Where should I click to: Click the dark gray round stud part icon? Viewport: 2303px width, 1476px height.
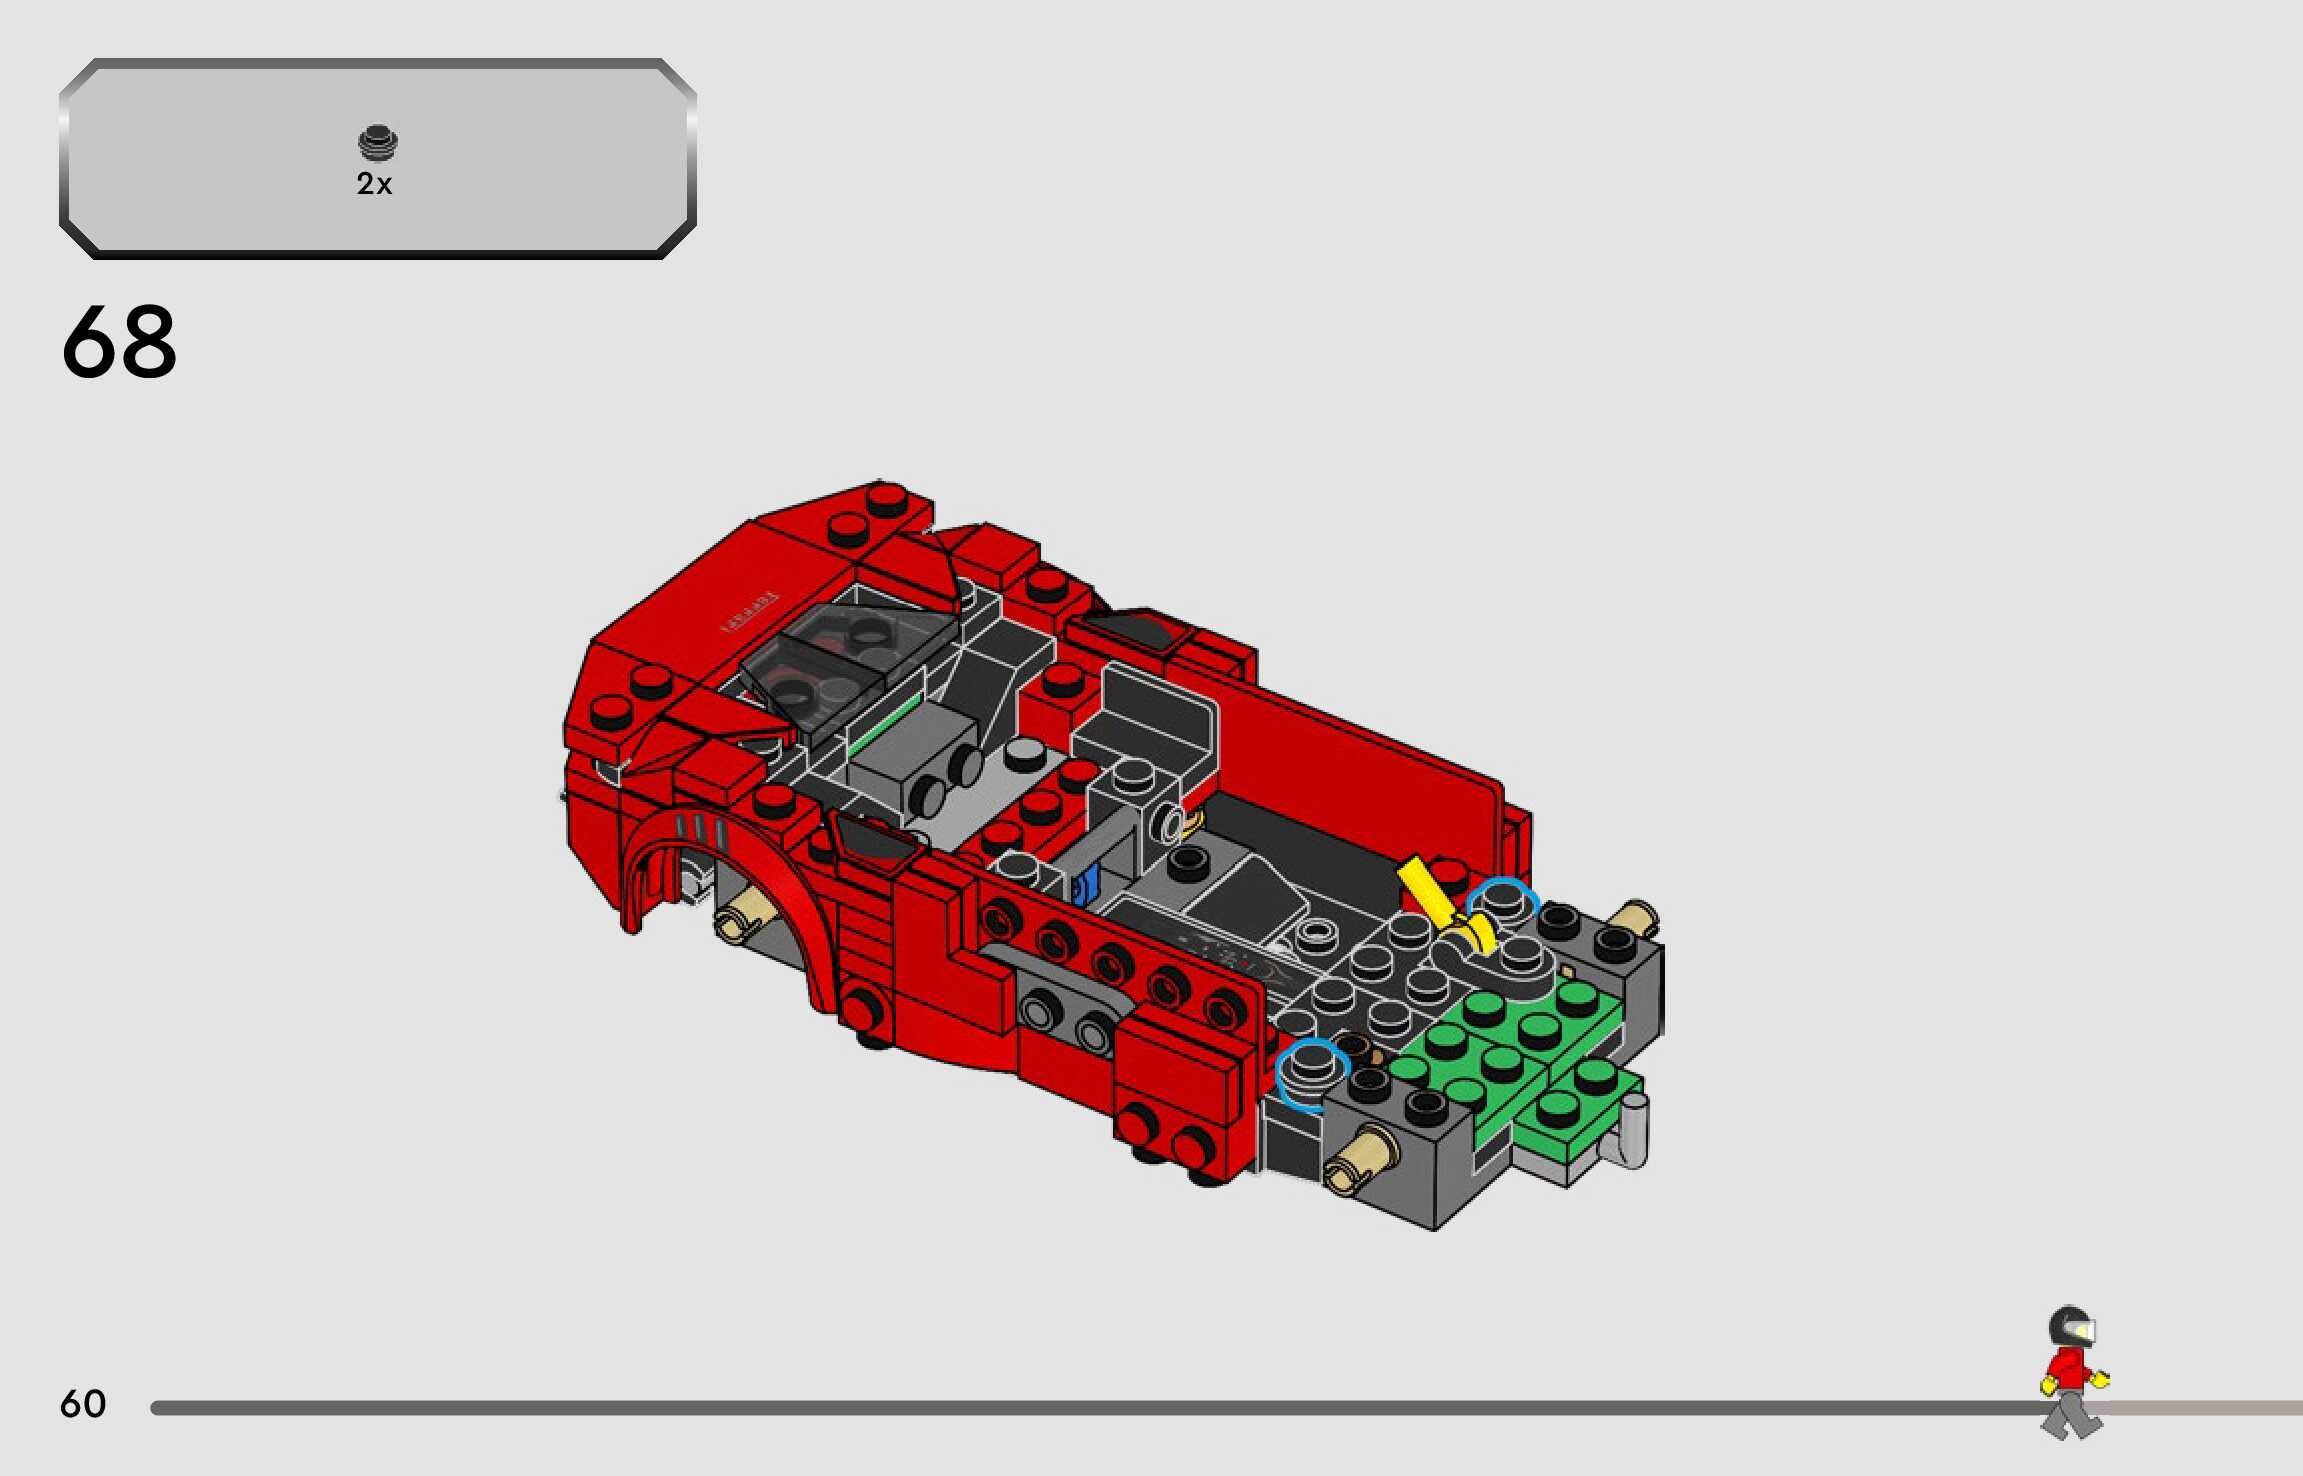coord(377,144)
